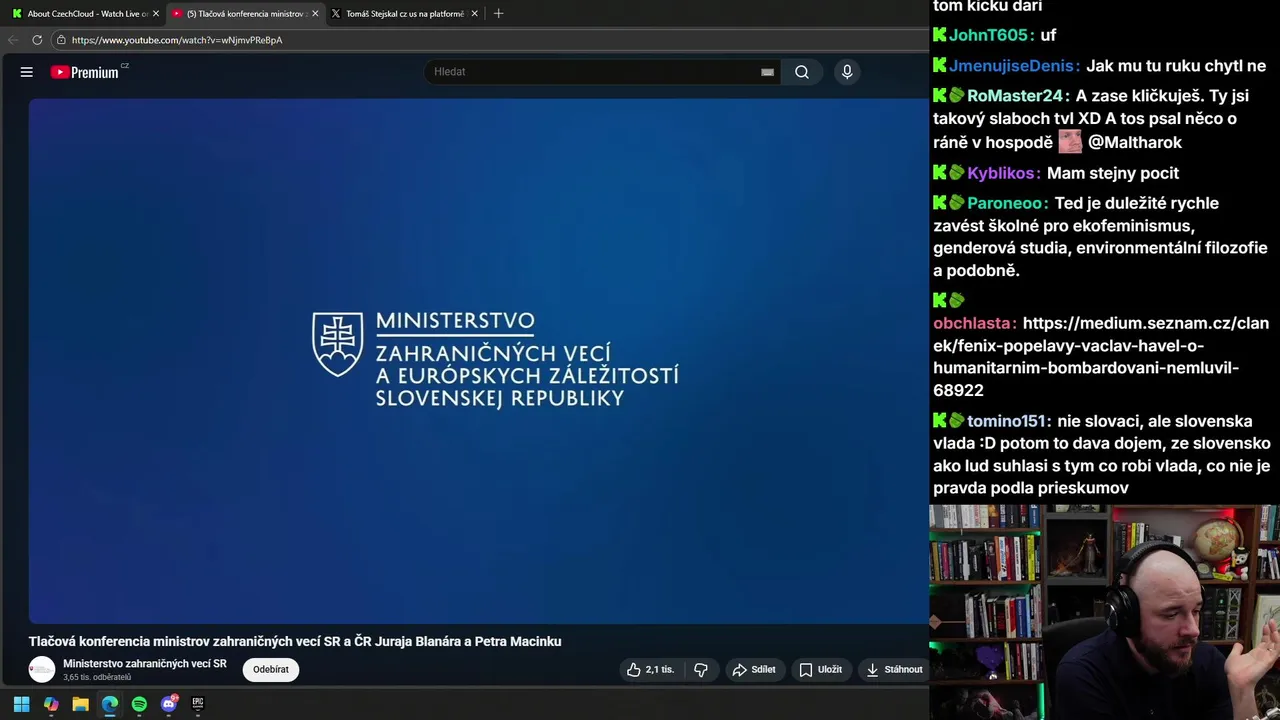
Task: Save video with Uložit button
Action: click(820, 670)
